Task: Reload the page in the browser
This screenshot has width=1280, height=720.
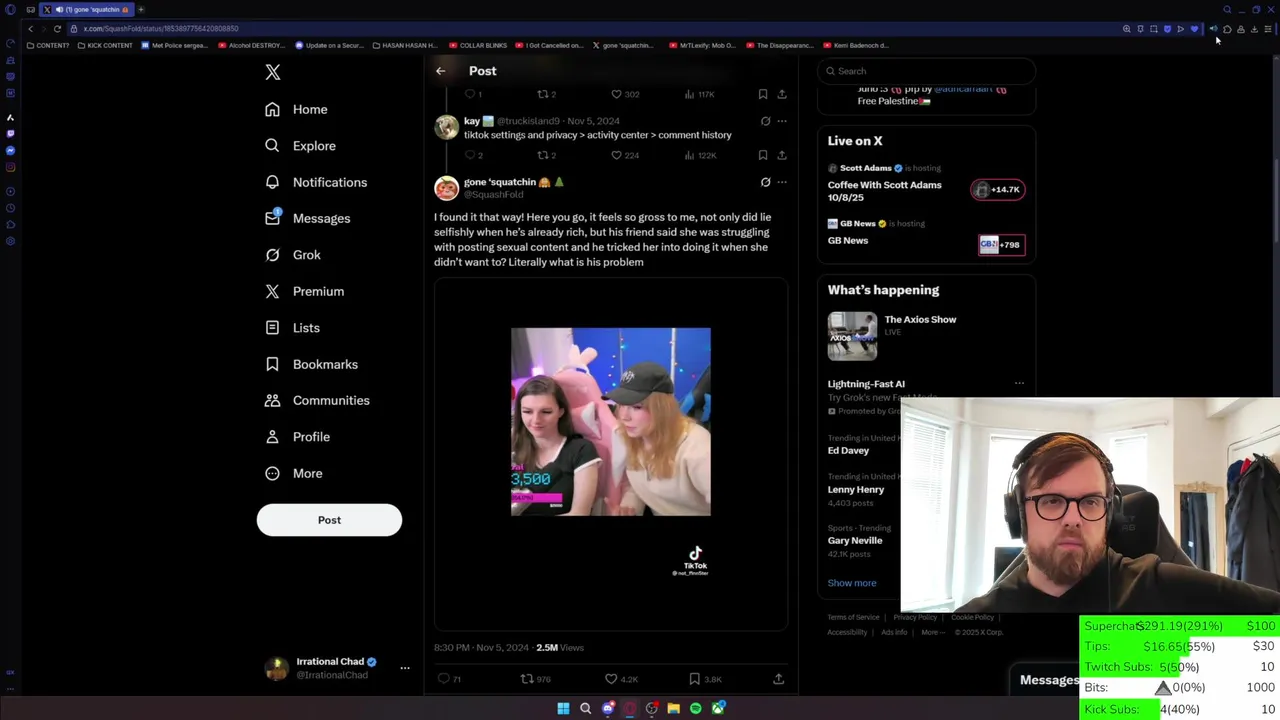Action: coord(57,29)
